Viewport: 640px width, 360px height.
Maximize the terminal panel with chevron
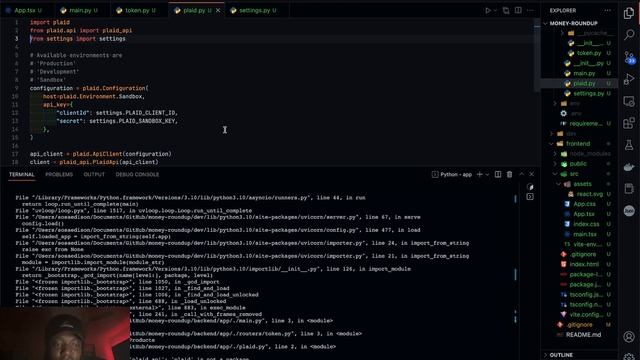tap(521, 174)
